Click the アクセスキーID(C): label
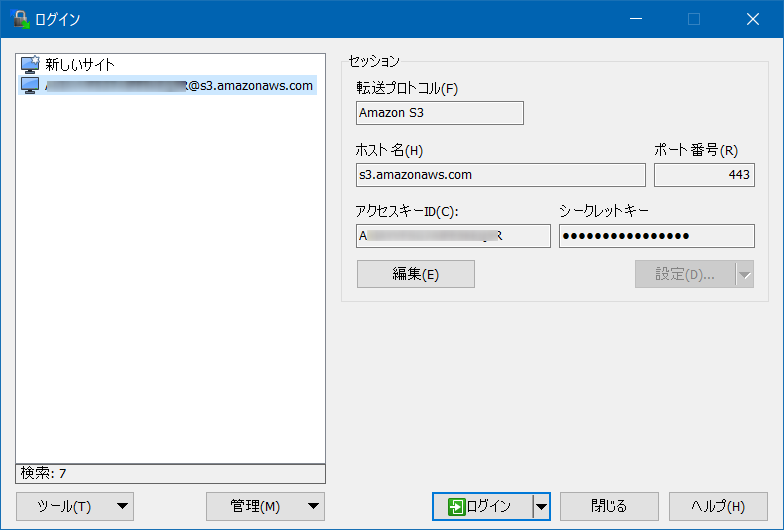Viewport: 784px width, 530px height. (x=406, y=212)
